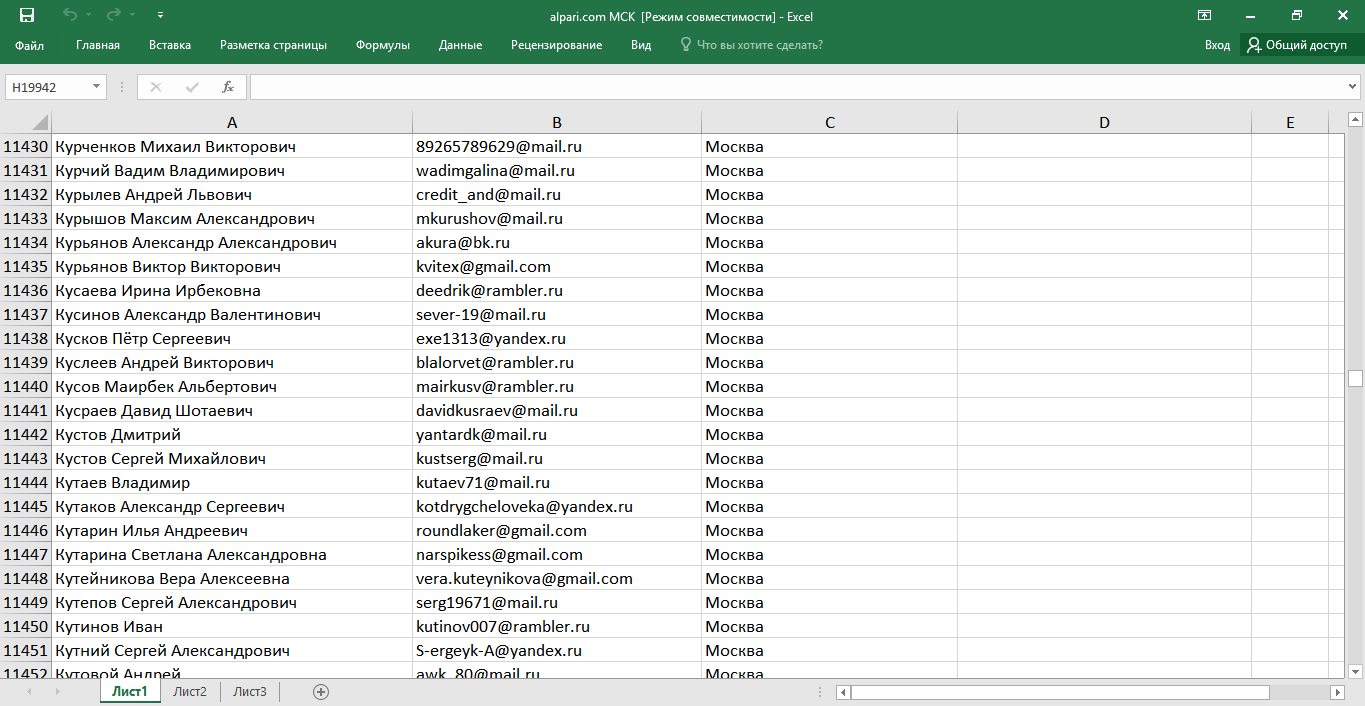
Task: Select column B header
Action: pyautogui.click(x=557, y=122)
